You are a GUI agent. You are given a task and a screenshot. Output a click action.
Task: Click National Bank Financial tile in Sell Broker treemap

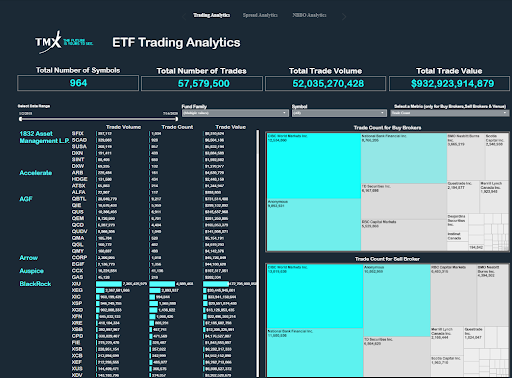[315, 353]
